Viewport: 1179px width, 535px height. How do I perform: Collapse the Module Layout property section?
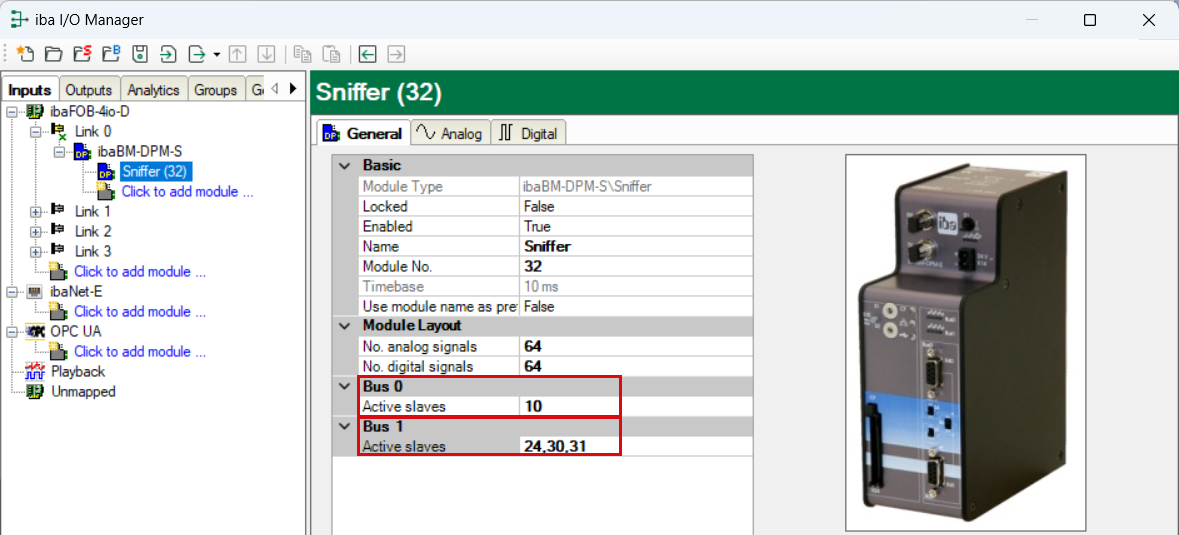pos(344,326)
